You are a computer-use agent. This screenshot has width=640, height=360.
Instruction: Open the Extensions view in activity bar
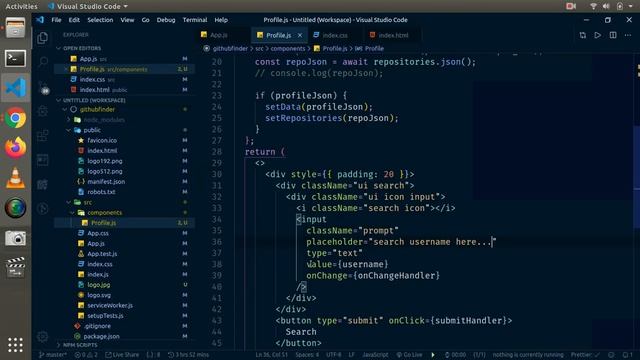pos(42,136)
